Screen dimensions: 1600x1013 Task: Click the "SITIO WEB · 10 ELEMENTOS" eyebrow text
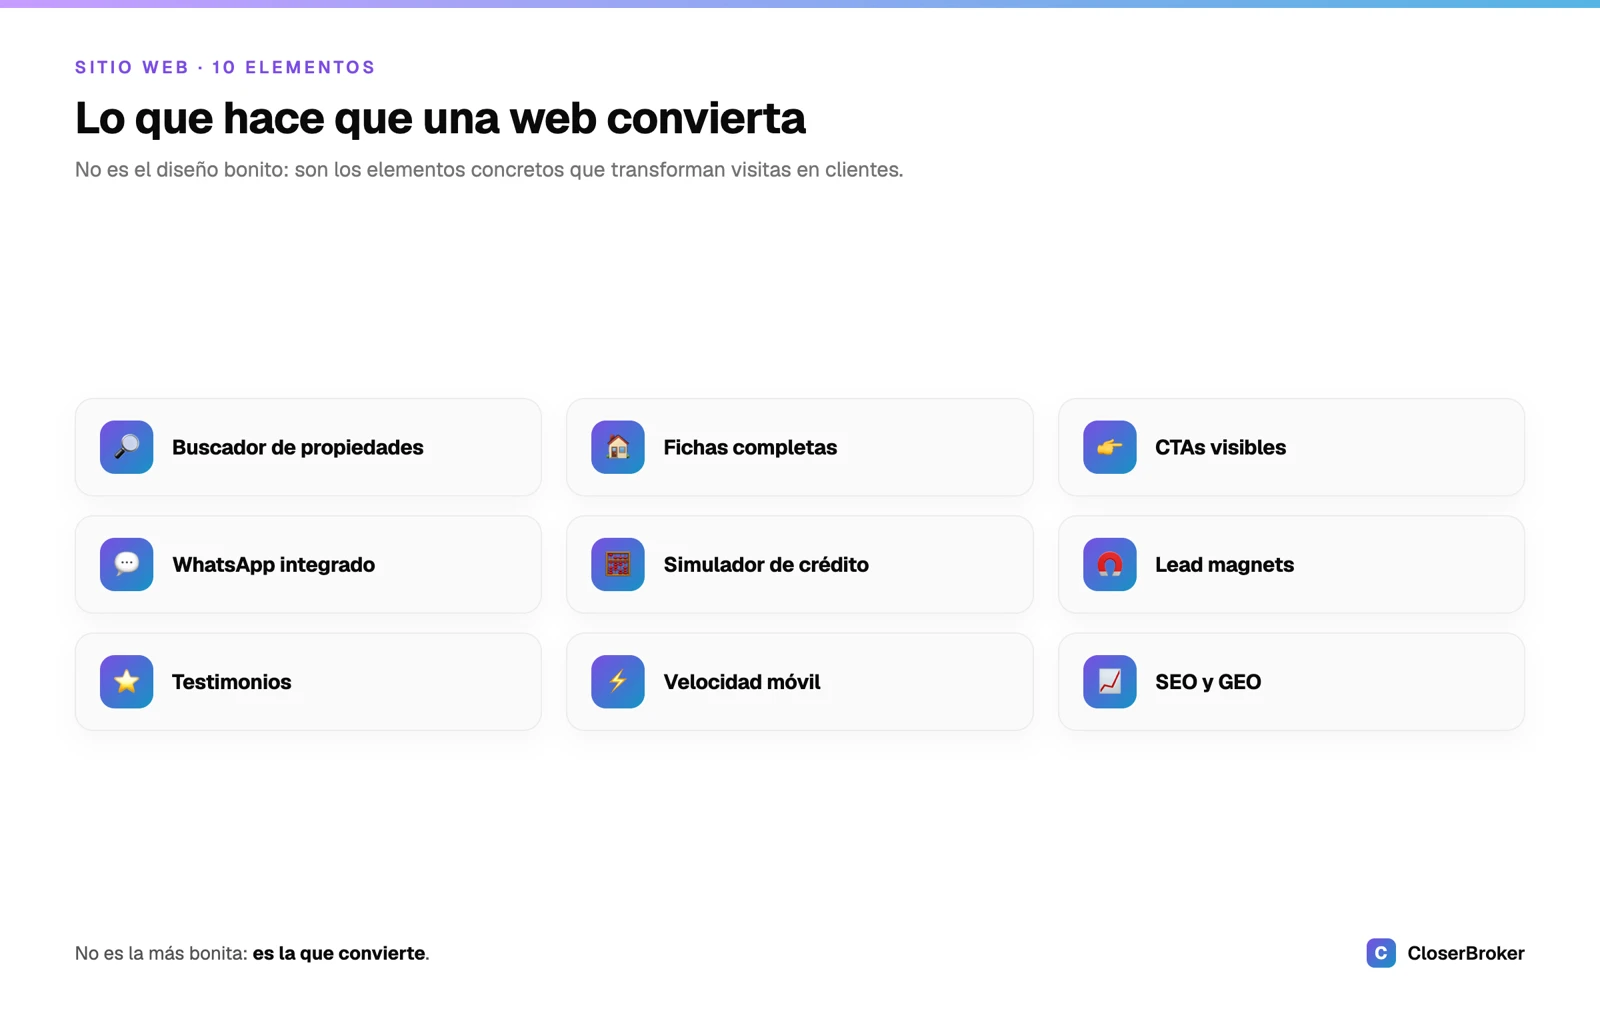tap(225, 67)
